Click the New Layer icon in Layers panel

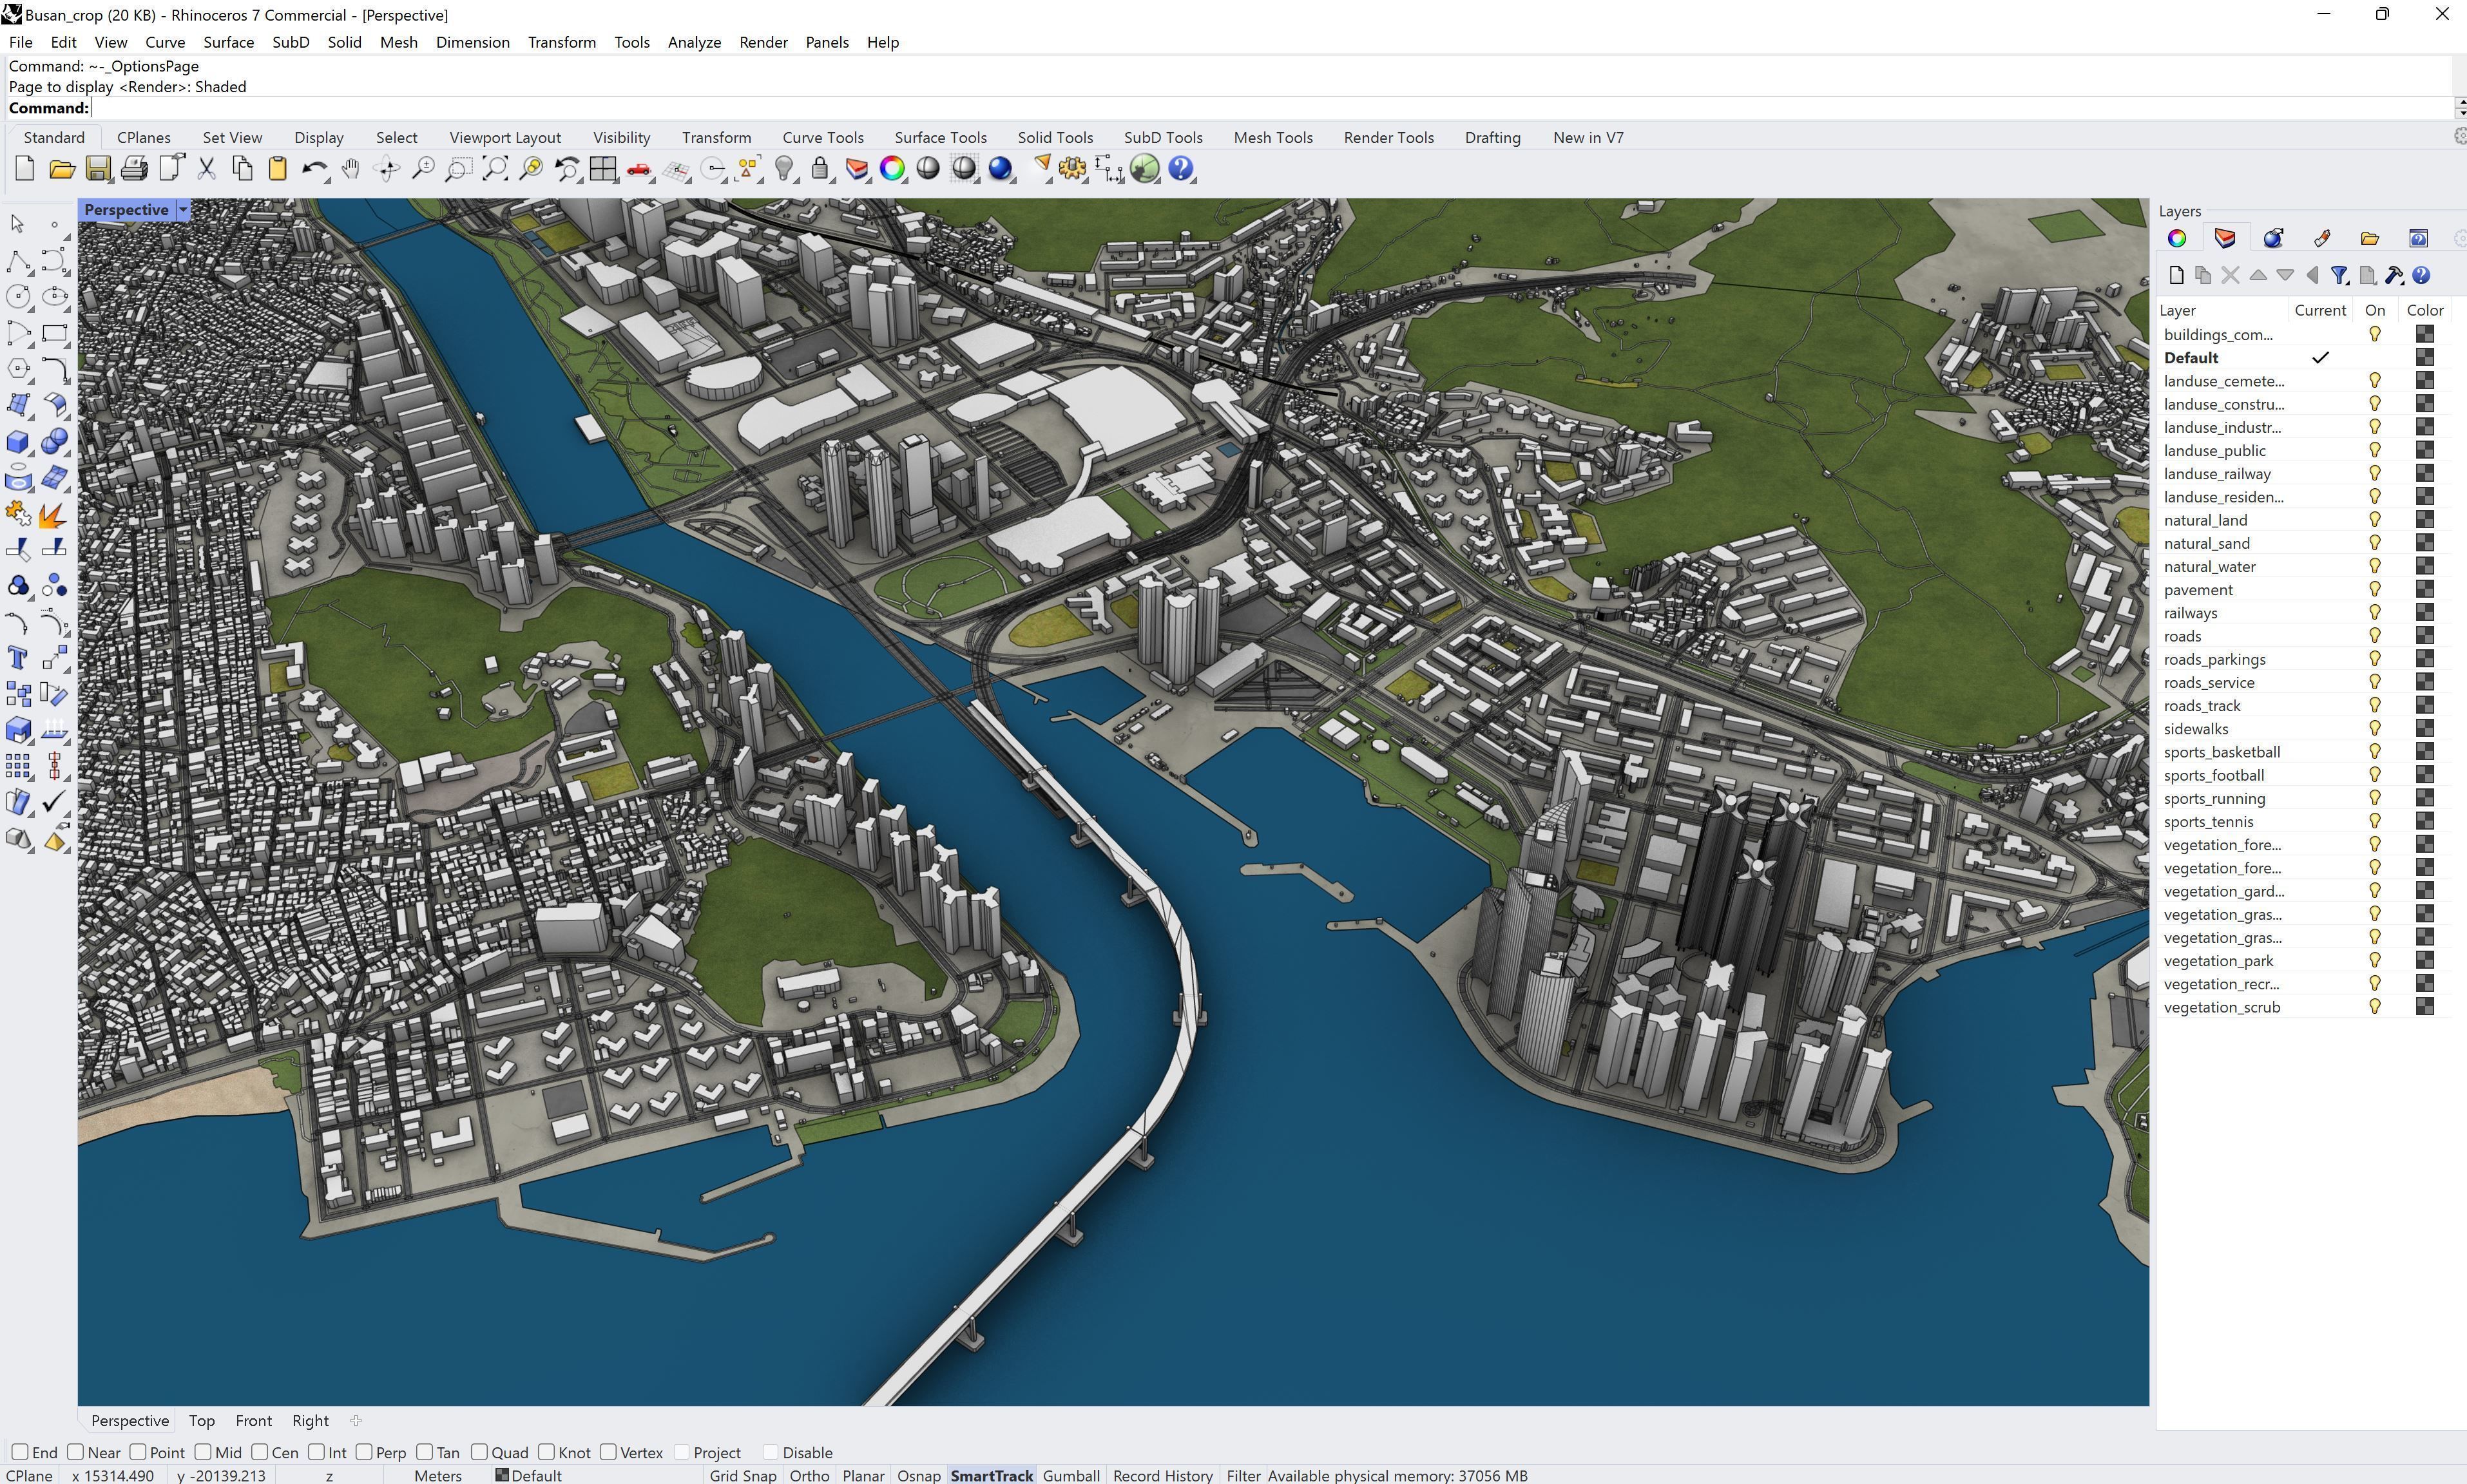click(2176, 275)
